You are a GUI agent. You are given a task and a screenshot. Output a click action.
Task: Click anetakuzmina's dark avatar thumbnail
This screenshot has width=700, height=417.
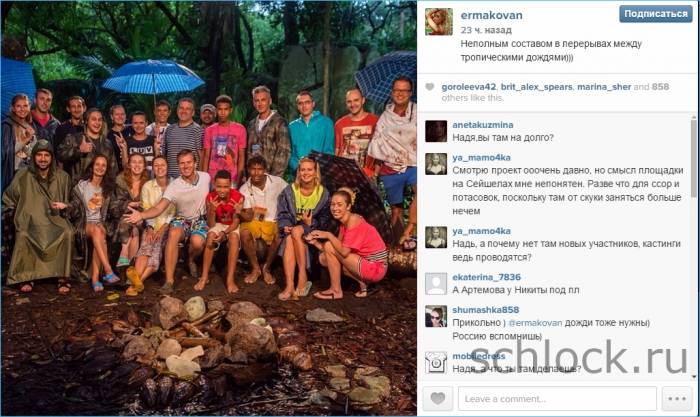(436, 131)
